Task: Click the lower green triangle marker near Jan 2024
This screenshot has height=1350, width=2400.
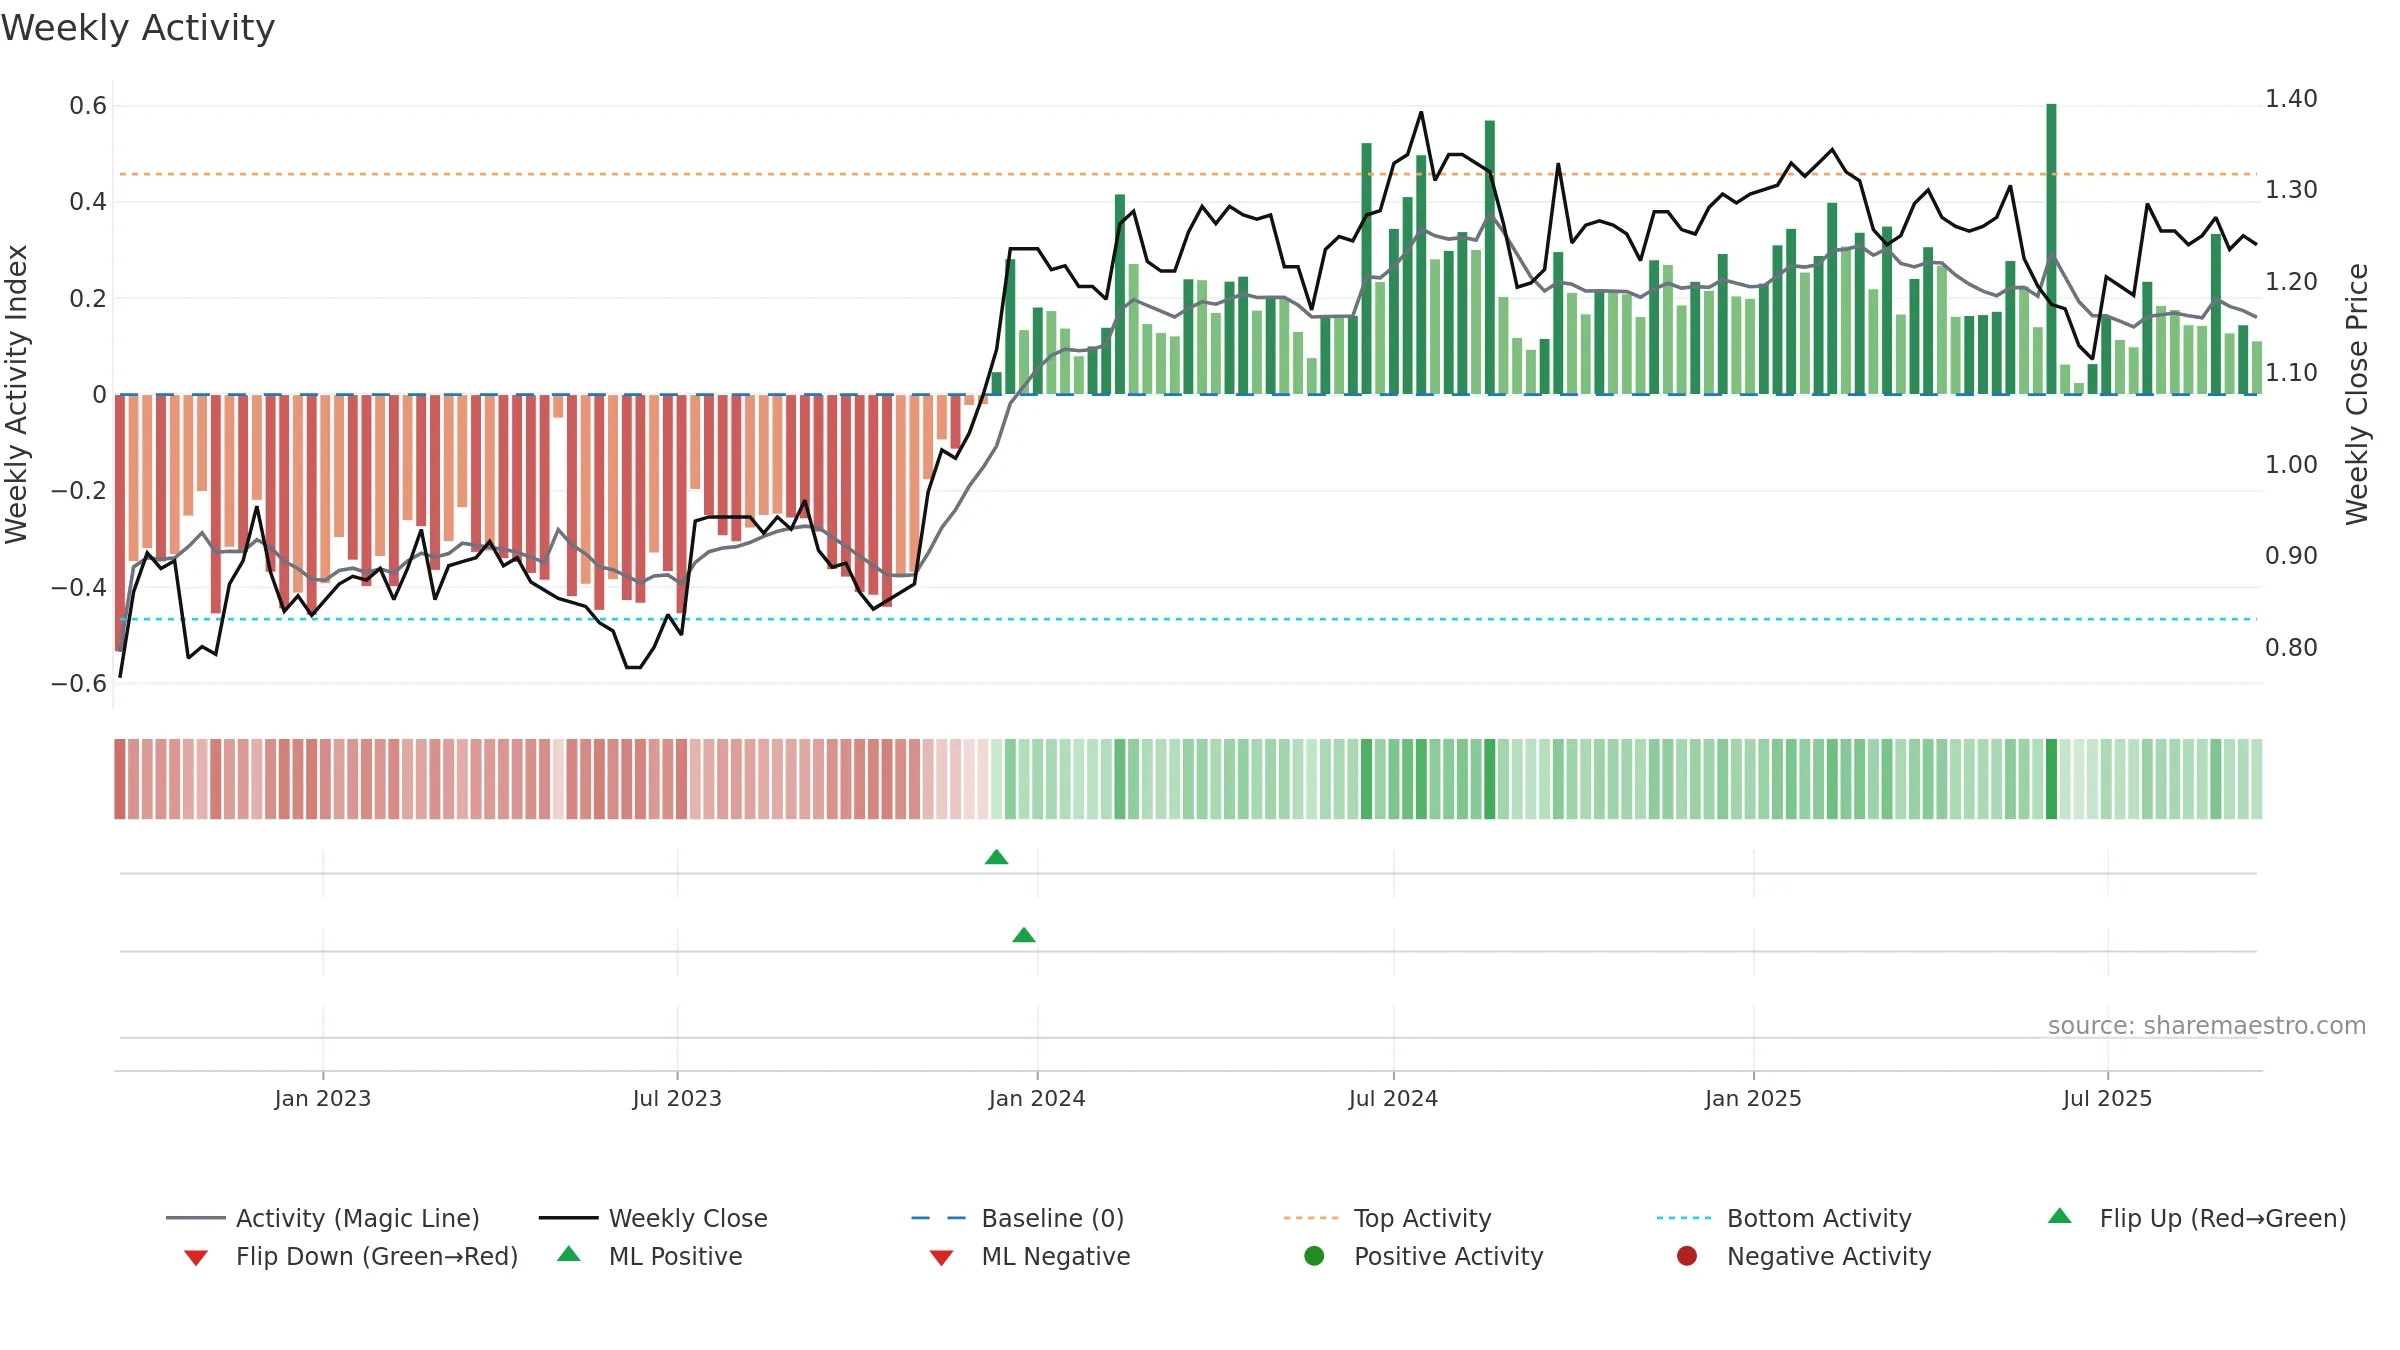Action: [x=1024, y=935]
